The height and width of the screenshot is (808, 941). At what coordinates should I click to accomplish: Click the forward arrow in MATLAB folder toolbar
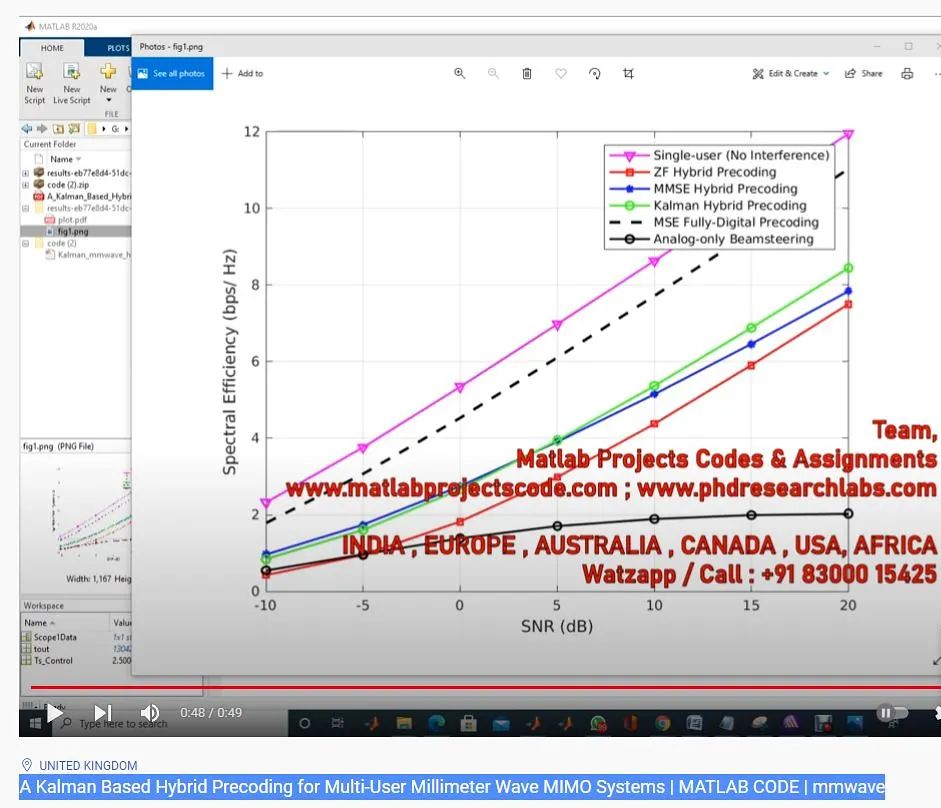(x=41, y=128)
